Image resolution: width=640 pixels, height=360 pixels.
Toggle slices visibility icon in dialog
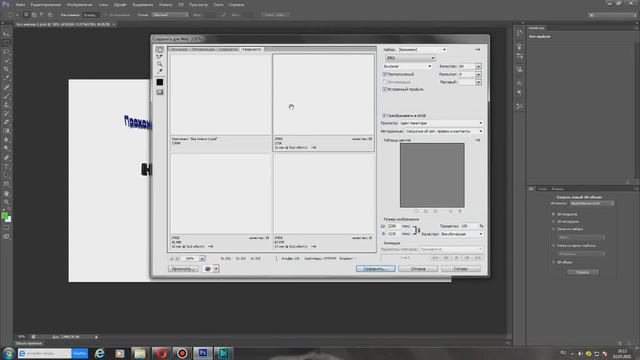[160, 92]
